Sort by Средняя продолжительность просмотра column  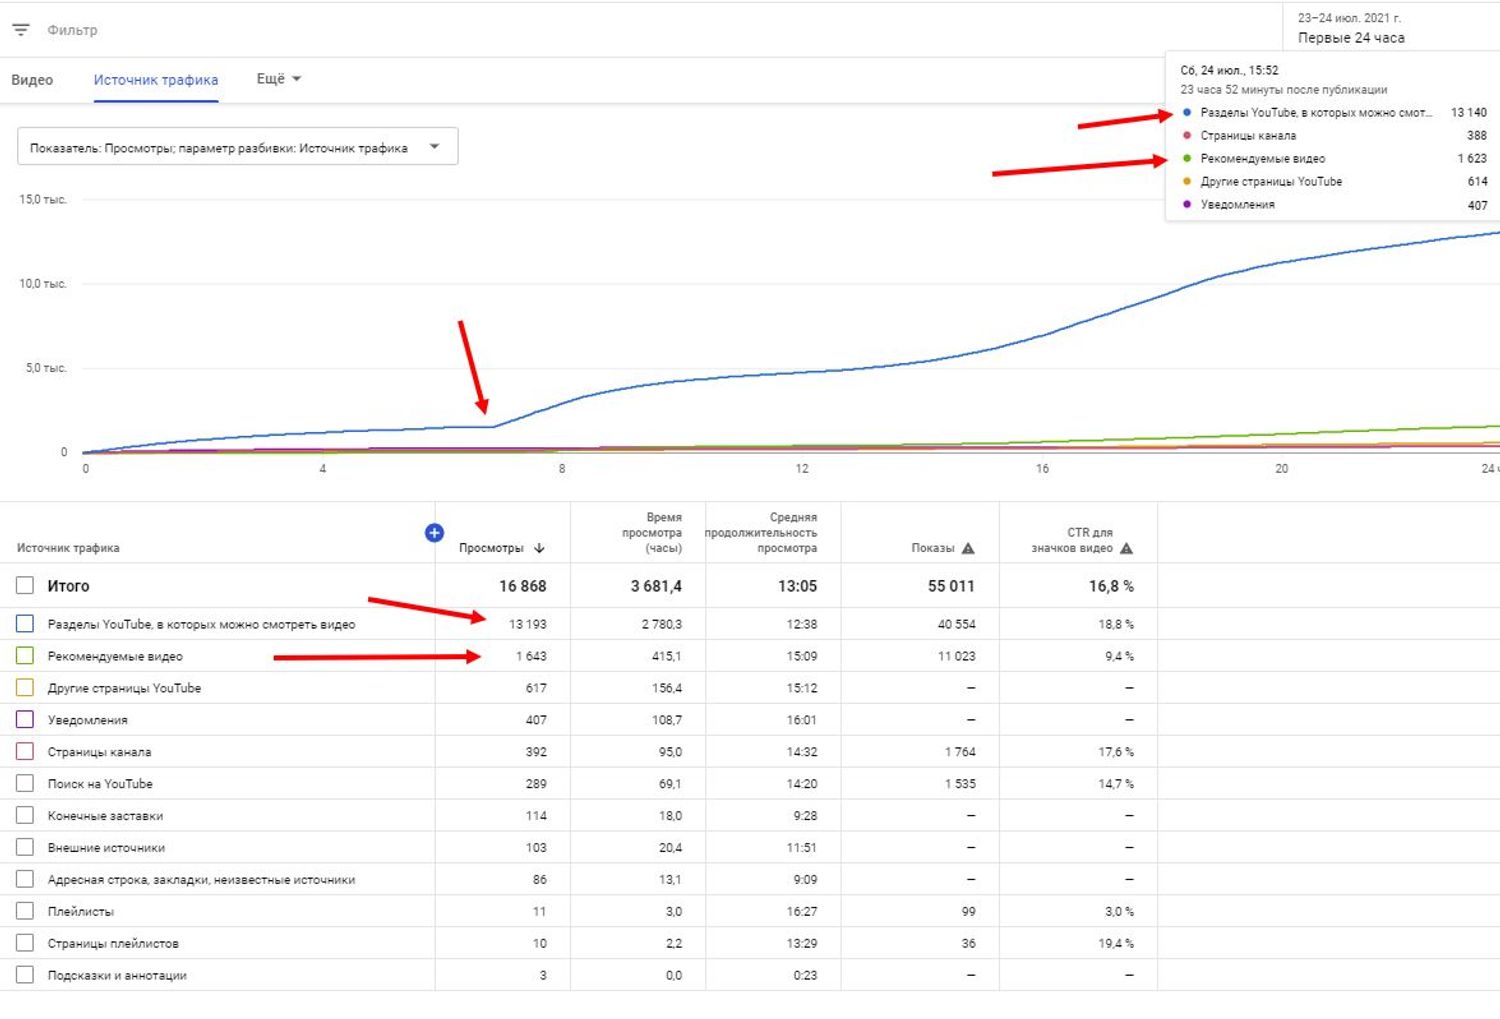tap(761, 533)
